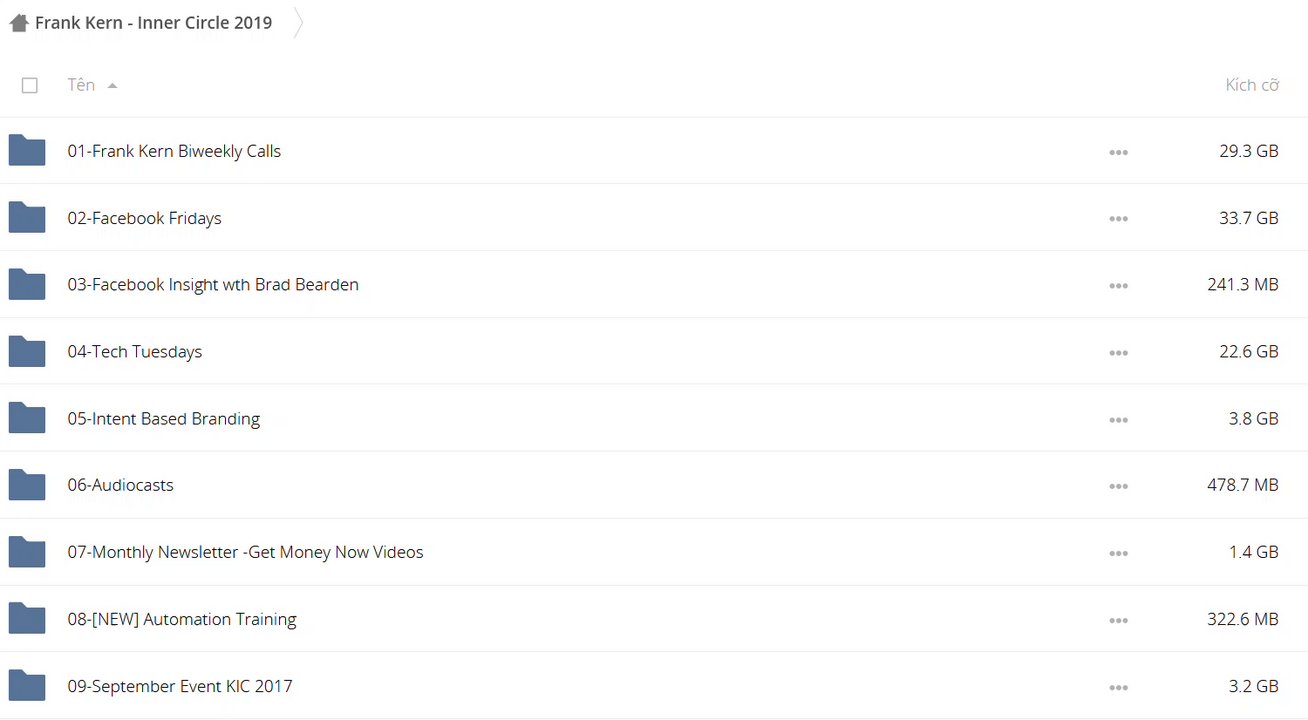The height and width of the screenshot is (720, 1308).
Task: Sort files by Kích cỡ column
Action: [x=1252, y=85]
